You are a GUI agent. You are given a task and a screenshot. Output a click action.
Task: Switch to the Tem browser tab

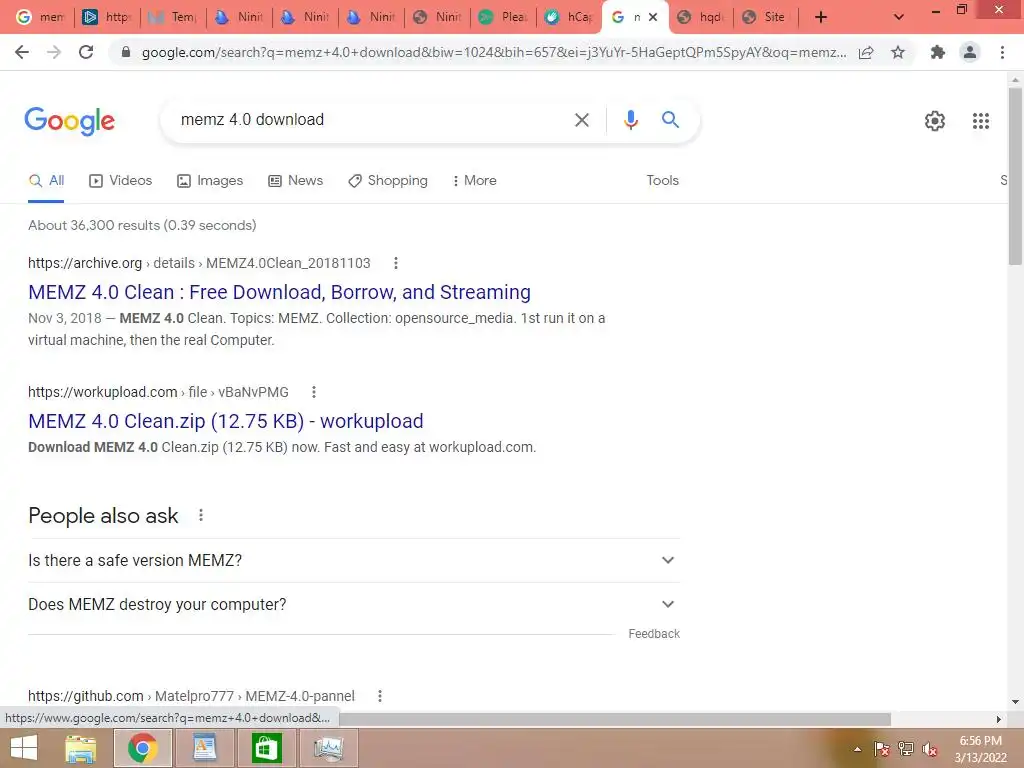pyautogui.click(x=173, y=18)
